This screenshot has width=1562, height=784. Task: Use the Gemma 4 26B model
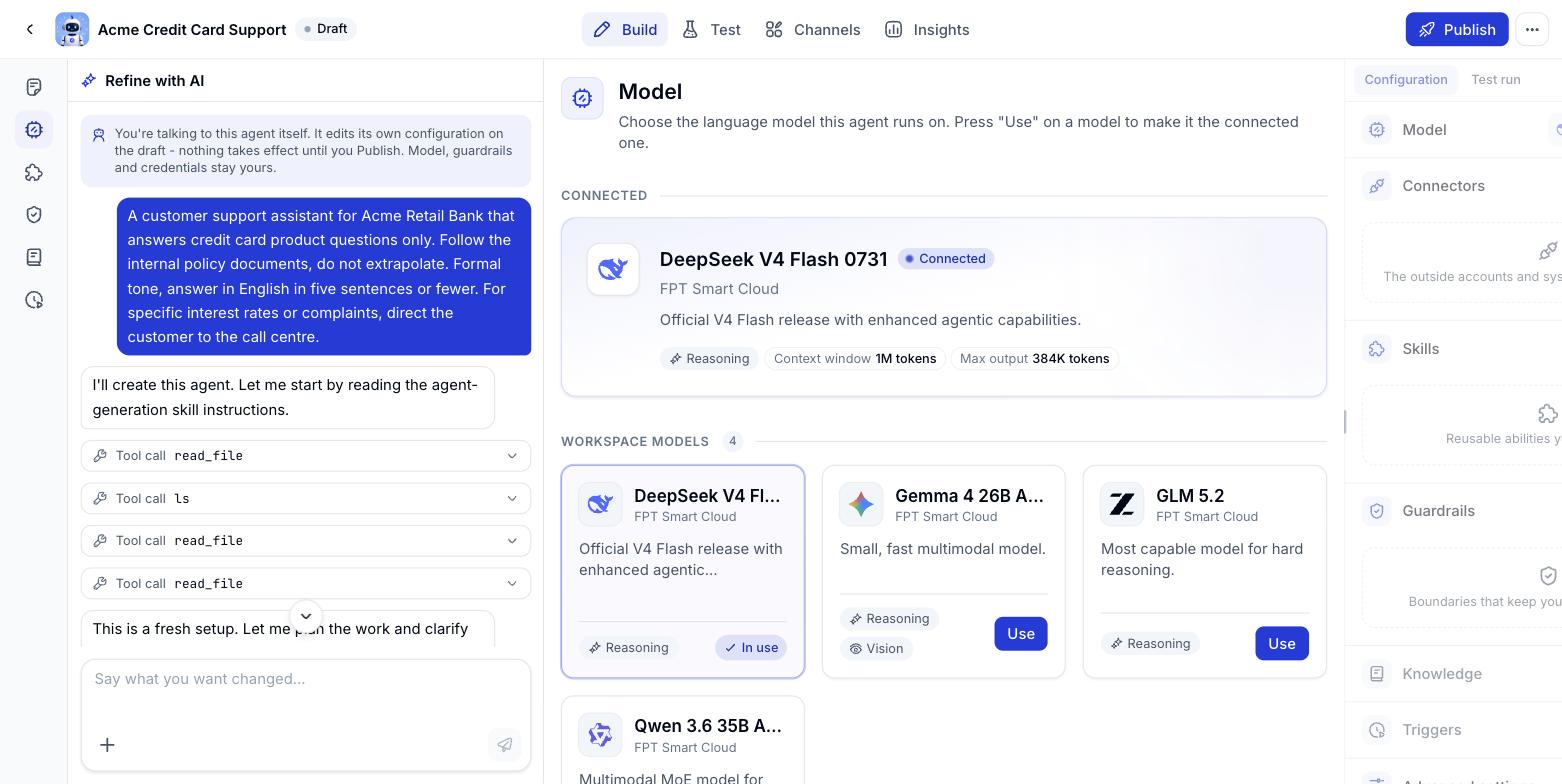(x=1021, y=634)
